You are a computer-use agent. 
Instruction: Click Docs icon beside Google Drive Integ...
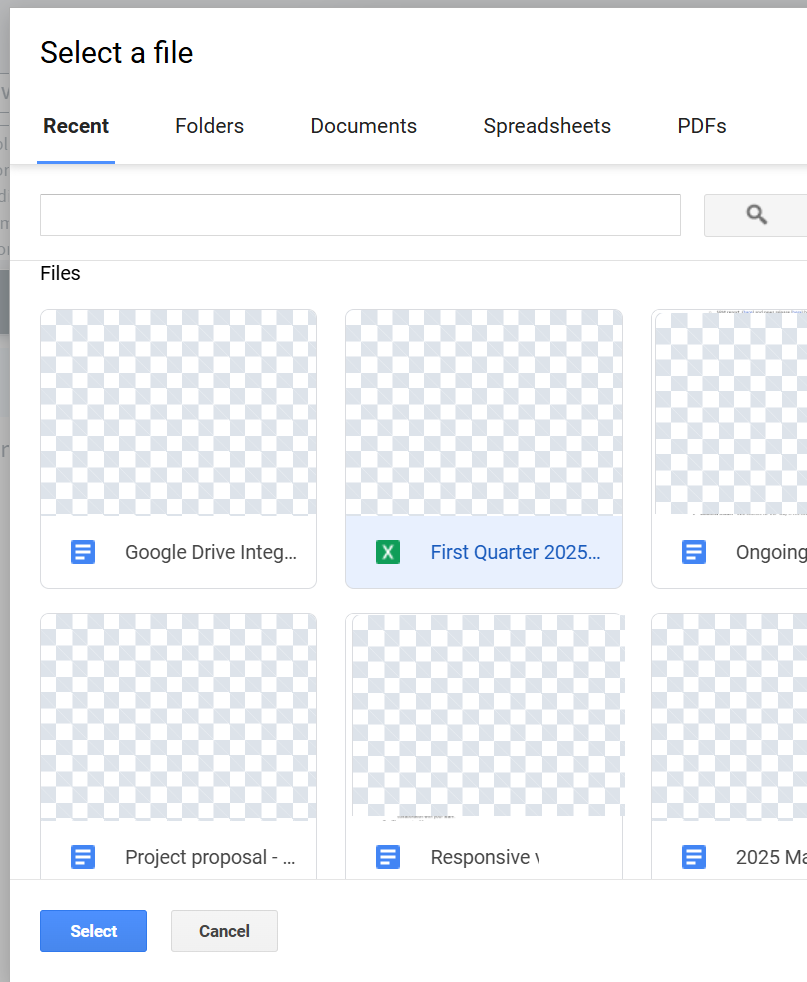(83, 552)
